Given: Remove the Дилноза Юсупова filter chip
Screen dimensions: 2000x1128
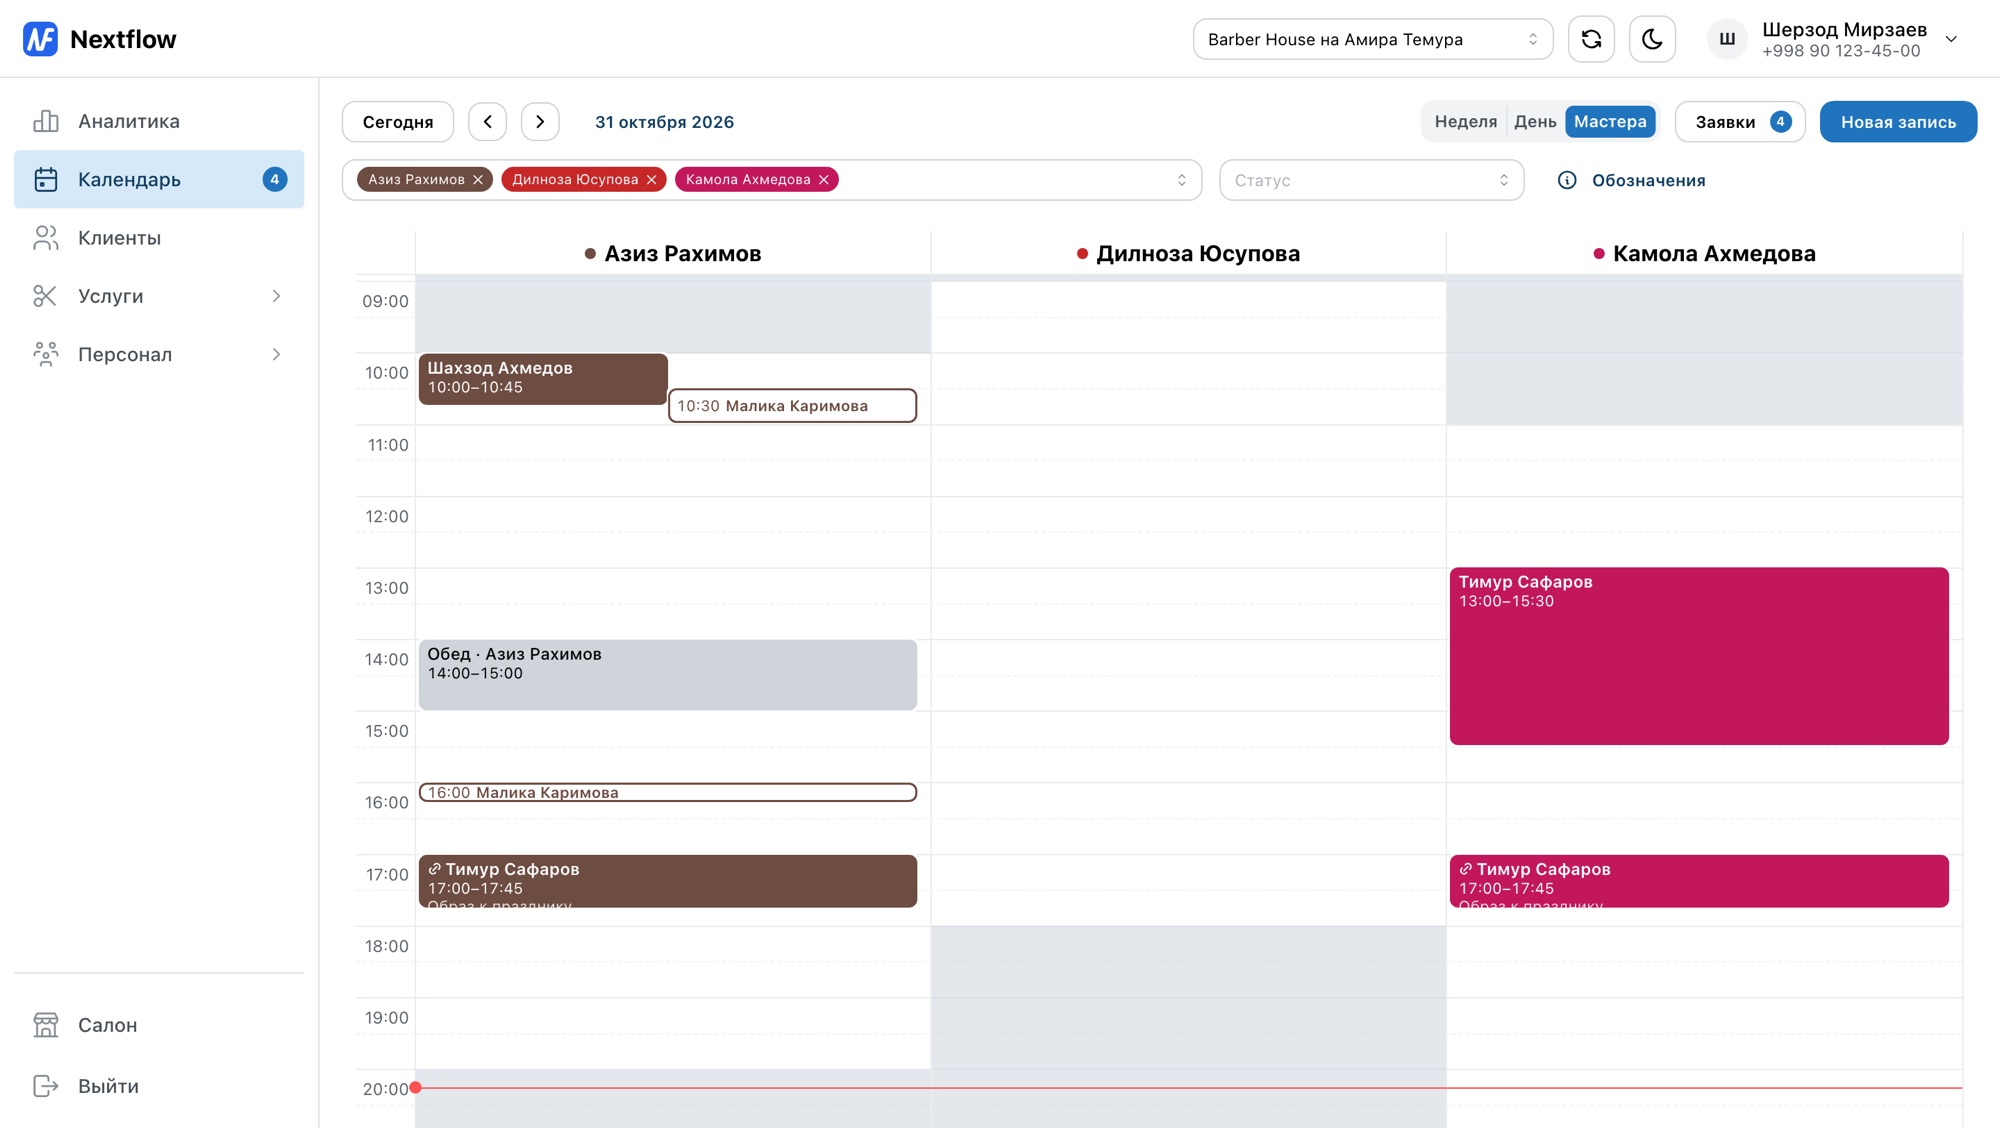Looking at the screenshot, I should click(651, 180).
